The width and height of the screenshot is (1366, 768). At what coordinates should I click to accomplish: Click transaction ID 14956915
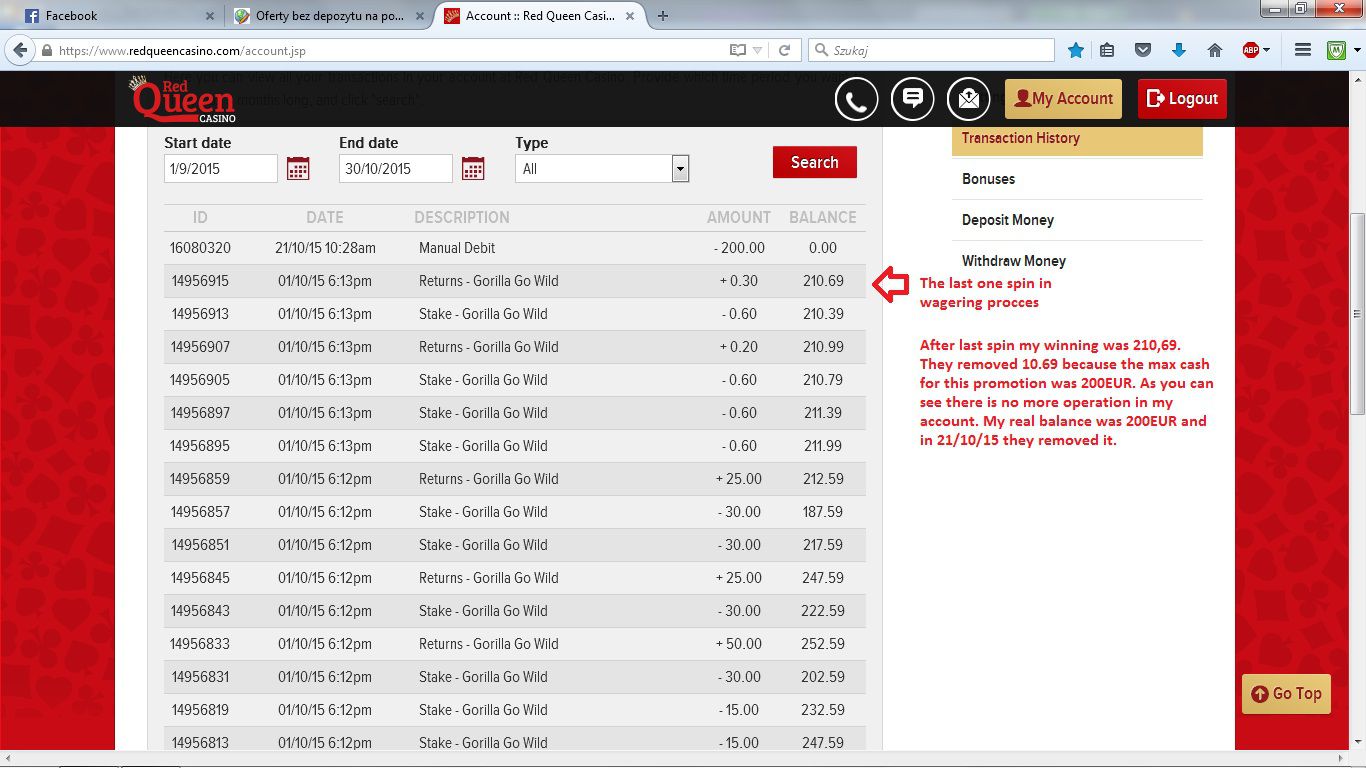[x=200, y=281]
